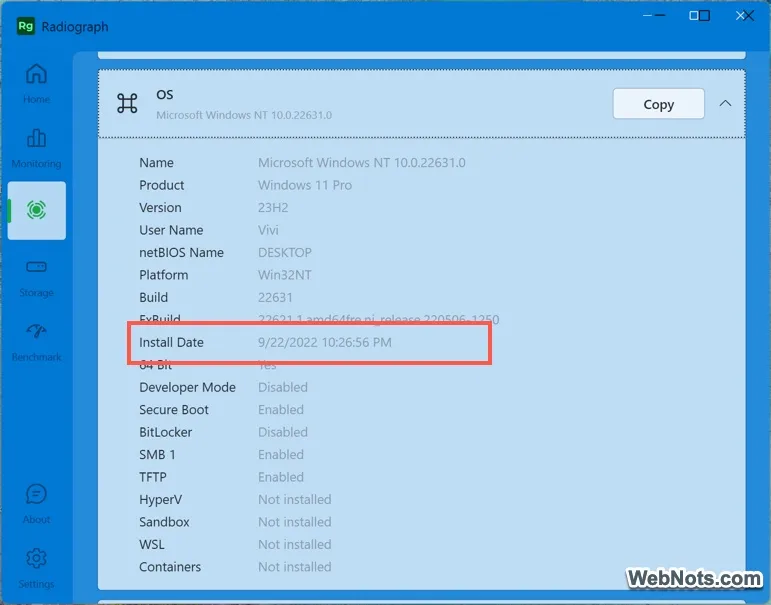Select the SMB 1 Enabled value

coord(281,455)
